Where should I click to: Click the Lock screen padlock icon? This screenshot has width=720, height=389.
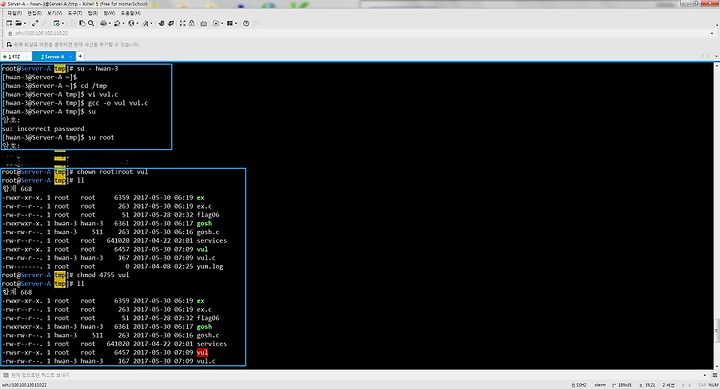[192, 23]
